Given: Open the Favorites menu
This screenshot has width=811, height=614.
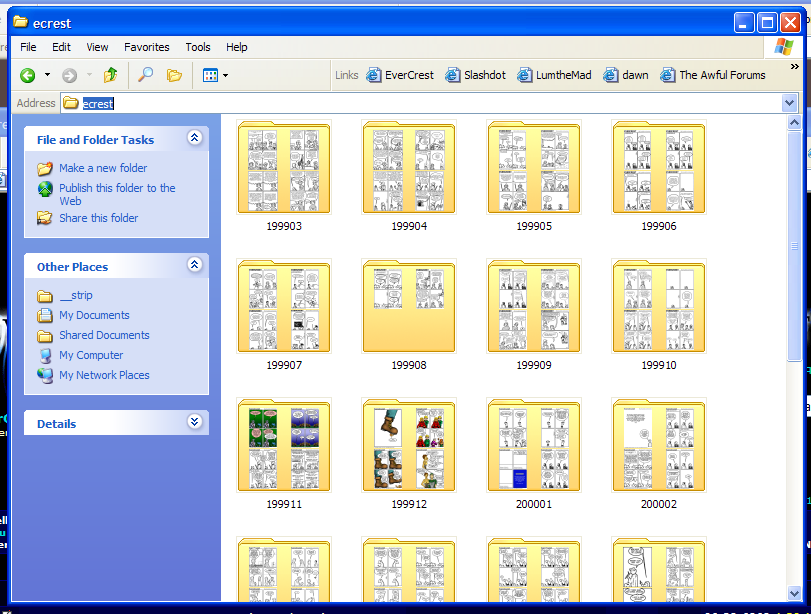Looking at the screenshot, I should pyautogui.click(x=146, y=47).
